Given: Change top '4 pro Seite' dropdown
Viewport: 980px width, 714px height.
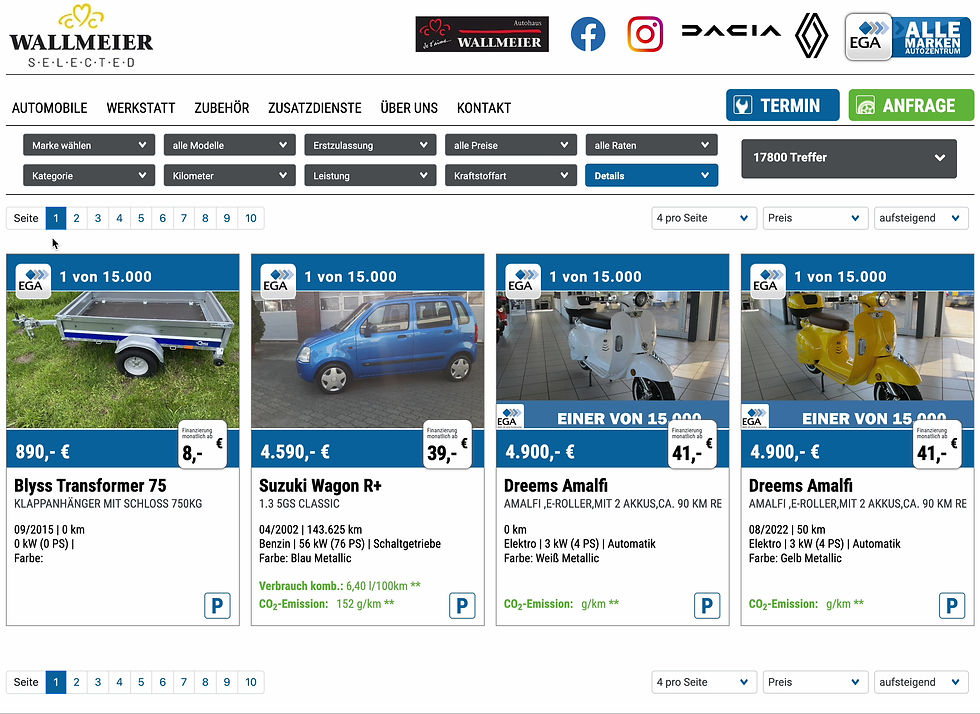Looking at the screenshot, I should pyautogui.click(x=704, y=218).
